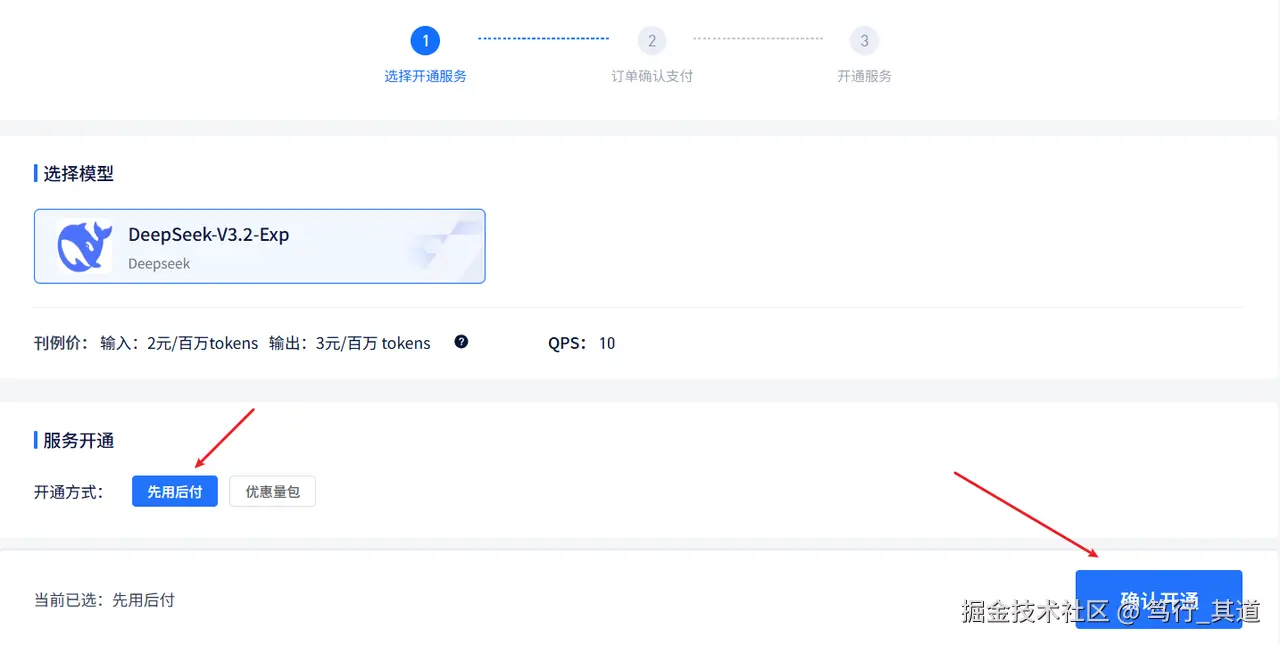
Task: Click the pricing help question-mark icon
Action: pos(461,341)
